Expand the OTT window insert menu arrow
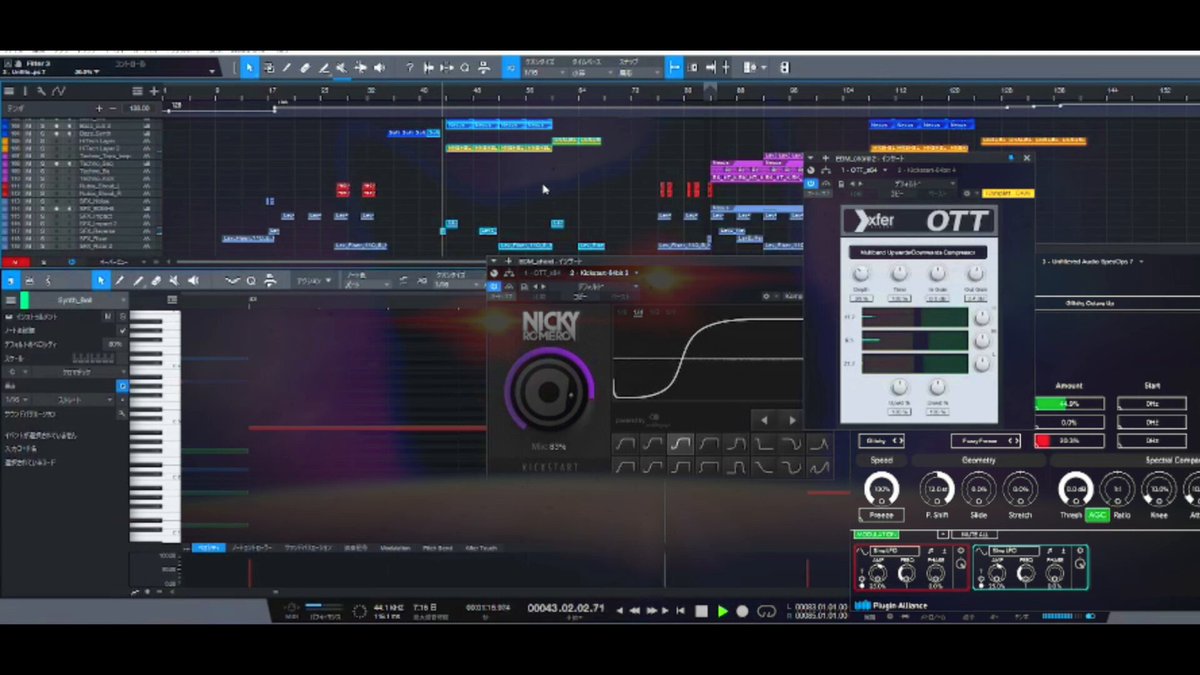Viewport: 1200px width, 675px height. [810, 157]
